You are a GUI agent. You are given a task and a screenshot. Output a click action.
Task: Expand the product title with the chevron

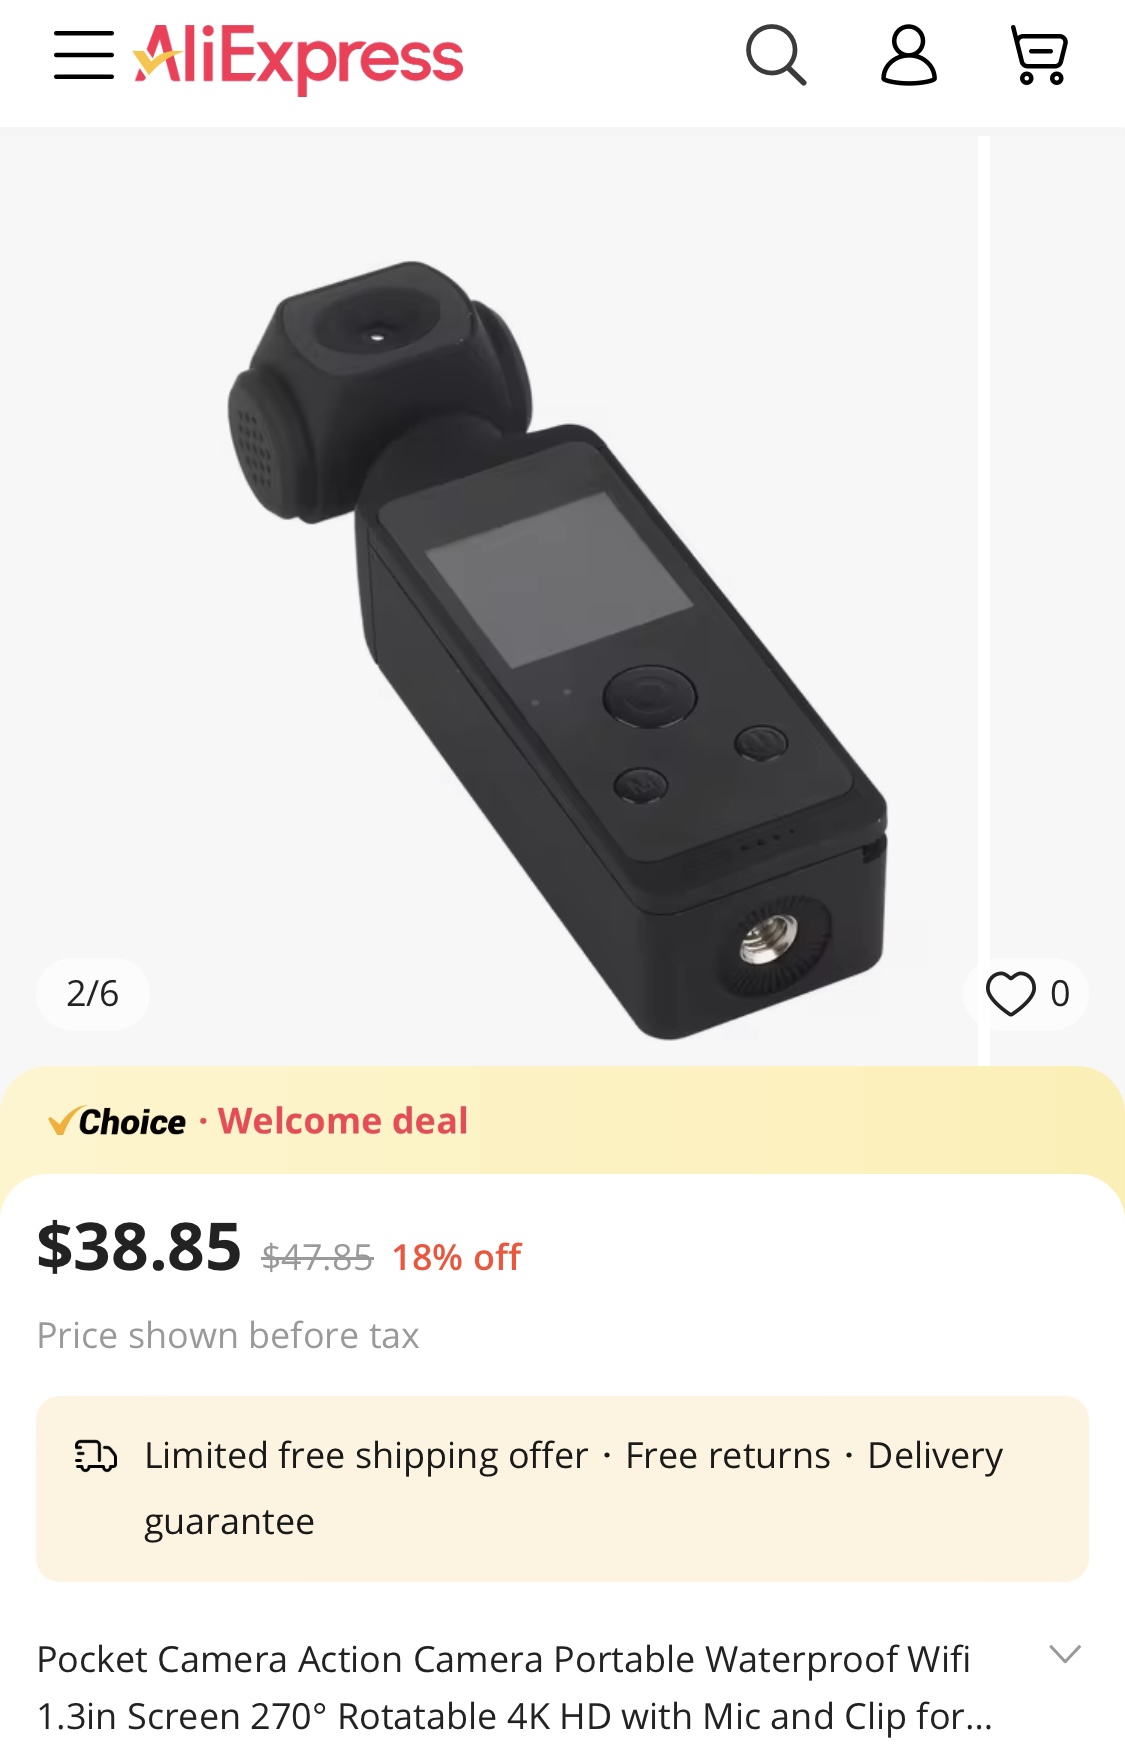tap(1065, 1653)
